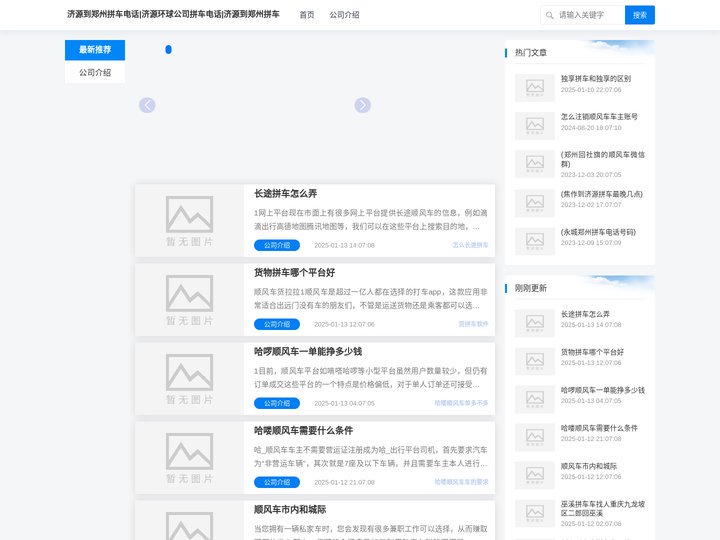Open article title 哈喽顺风车需要什么条件 in main list
The image size is (720, 540).
point(304,430)
